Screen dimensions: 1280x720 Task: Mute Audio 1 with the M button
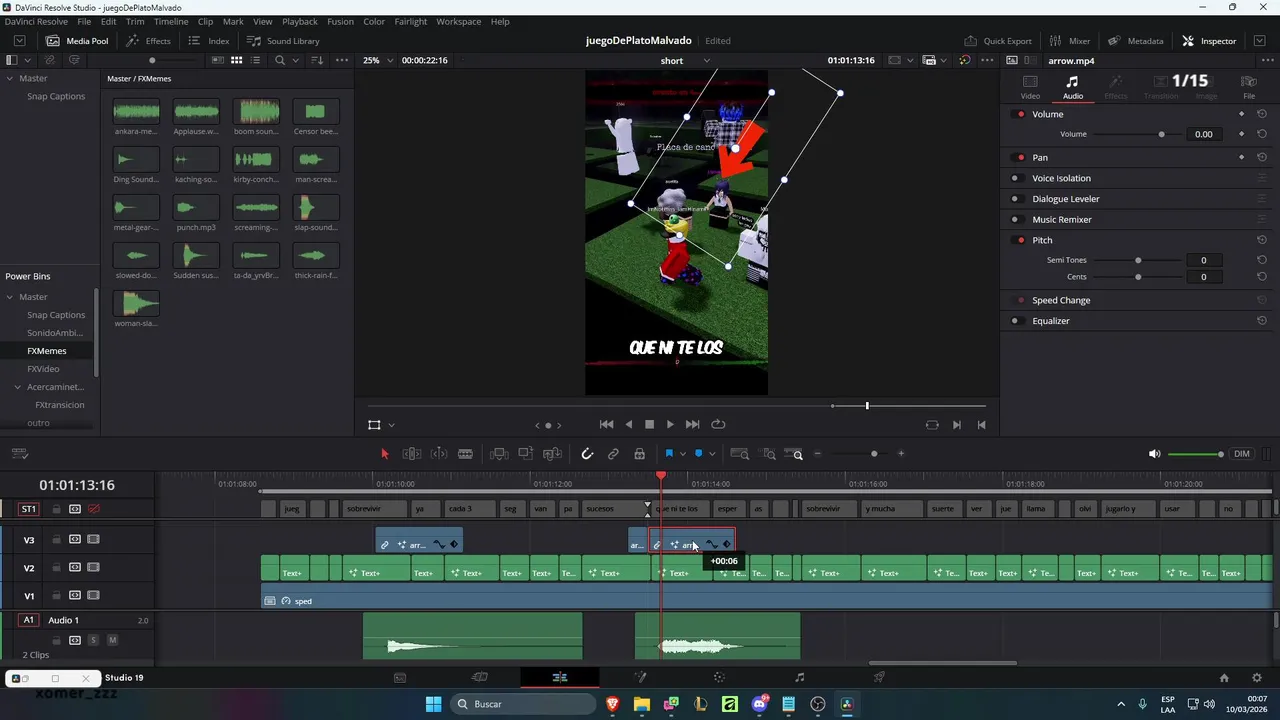(x=112, y=640)
